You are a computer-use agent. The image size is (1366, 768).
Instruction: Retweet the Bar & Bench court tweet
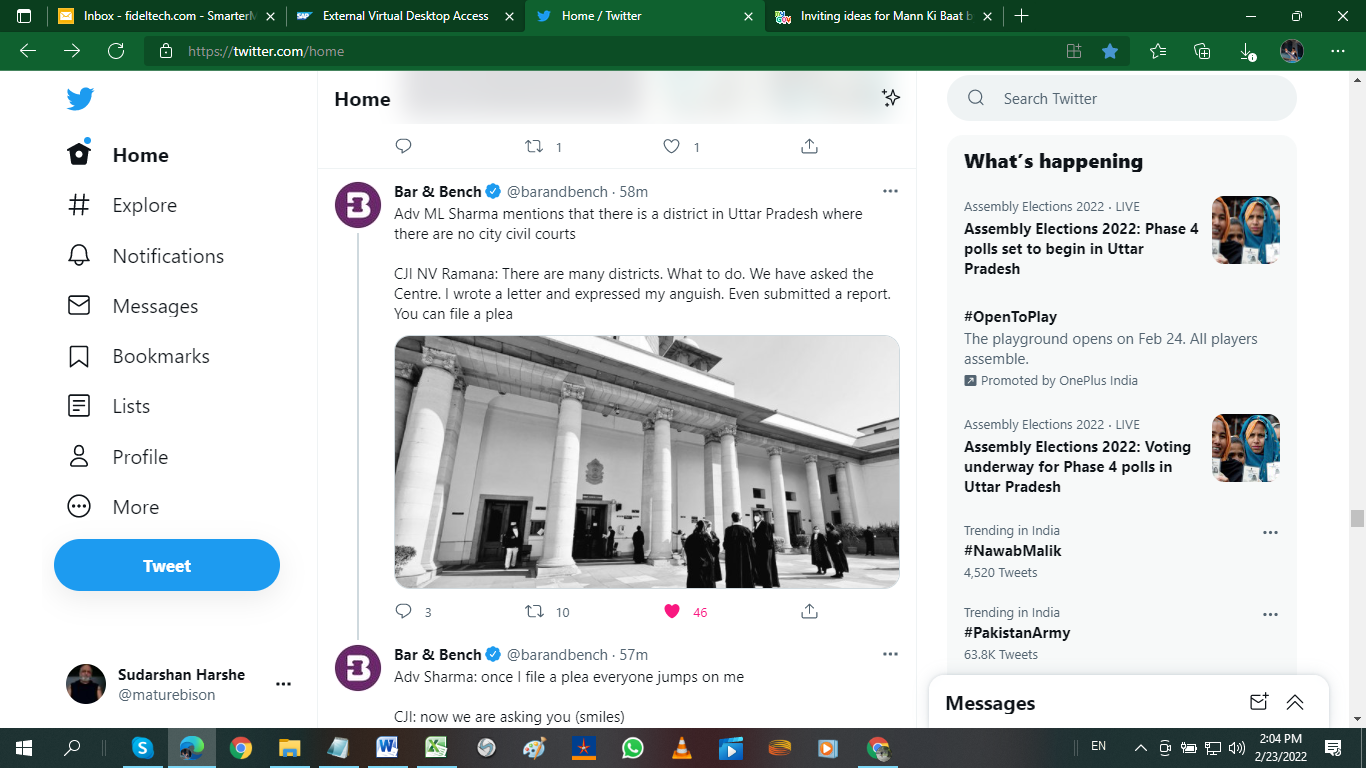[x=535, y=611]
